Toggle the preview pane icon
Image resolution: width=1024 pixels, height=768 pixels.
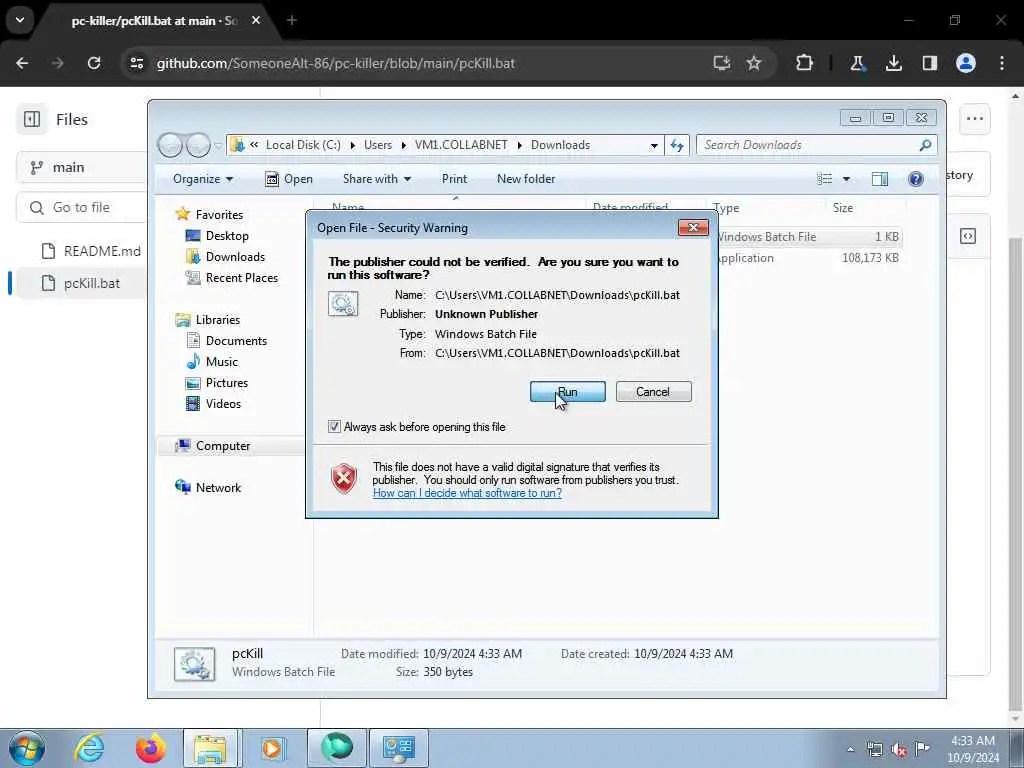880,179
